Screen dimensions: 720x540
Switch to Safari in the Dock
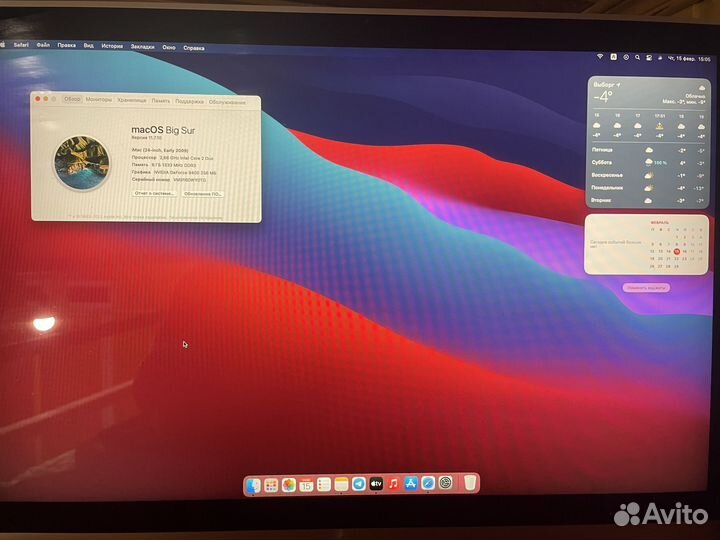coord(428,483)
